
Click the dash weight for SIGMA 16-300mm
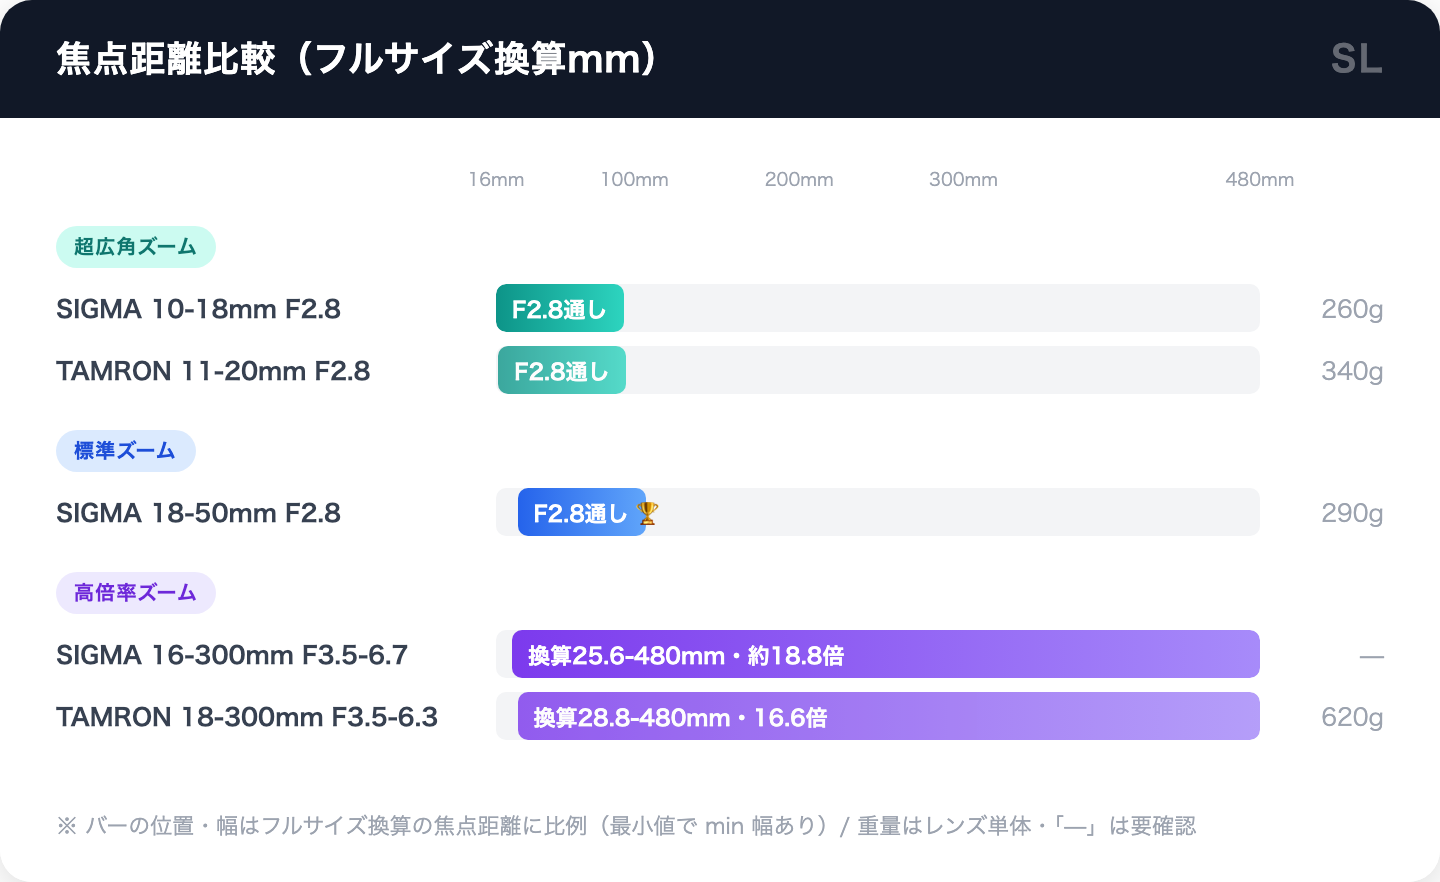[x=1372, y=657]
